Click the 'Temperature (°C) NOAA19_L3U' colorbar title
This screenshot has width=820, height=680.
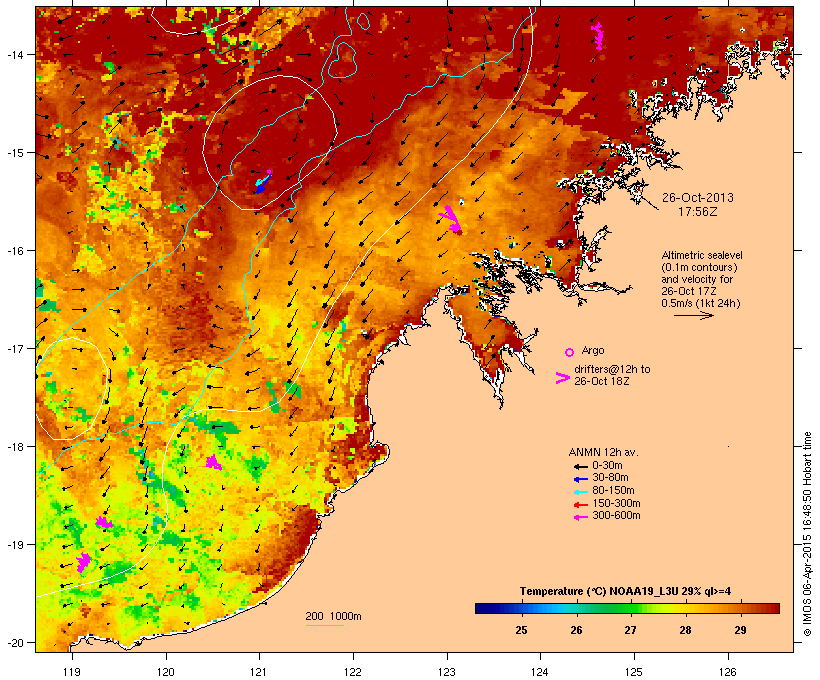tap(600, 592)
